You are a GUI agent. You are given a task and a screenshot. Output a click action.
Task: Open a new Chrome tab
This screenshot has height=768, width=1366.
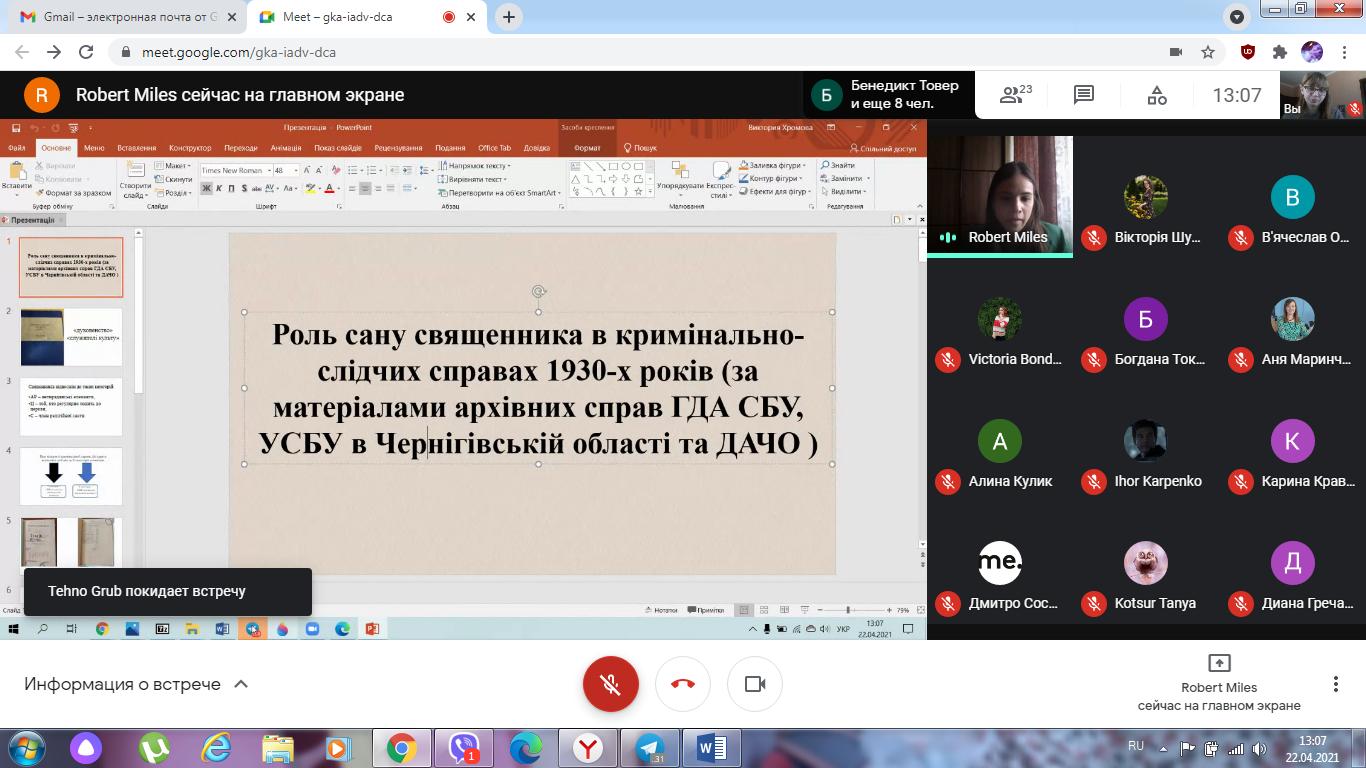tap(509, 17)
